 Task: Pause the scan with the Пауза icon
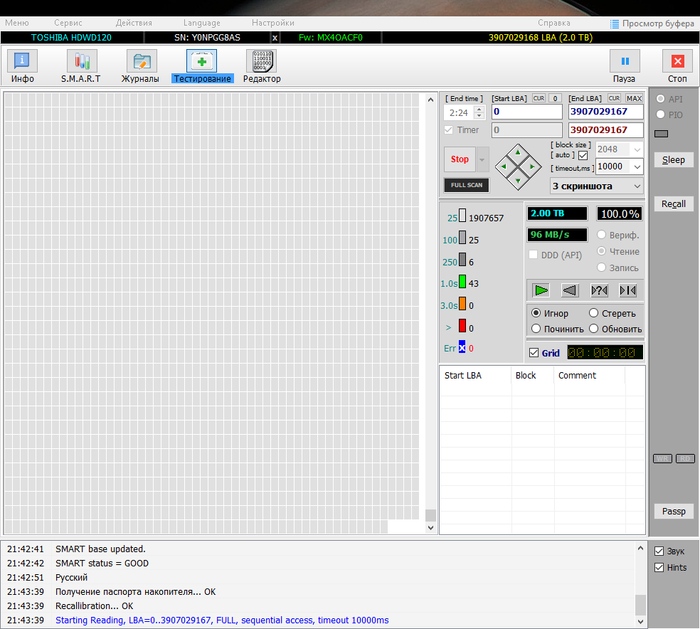624,62
